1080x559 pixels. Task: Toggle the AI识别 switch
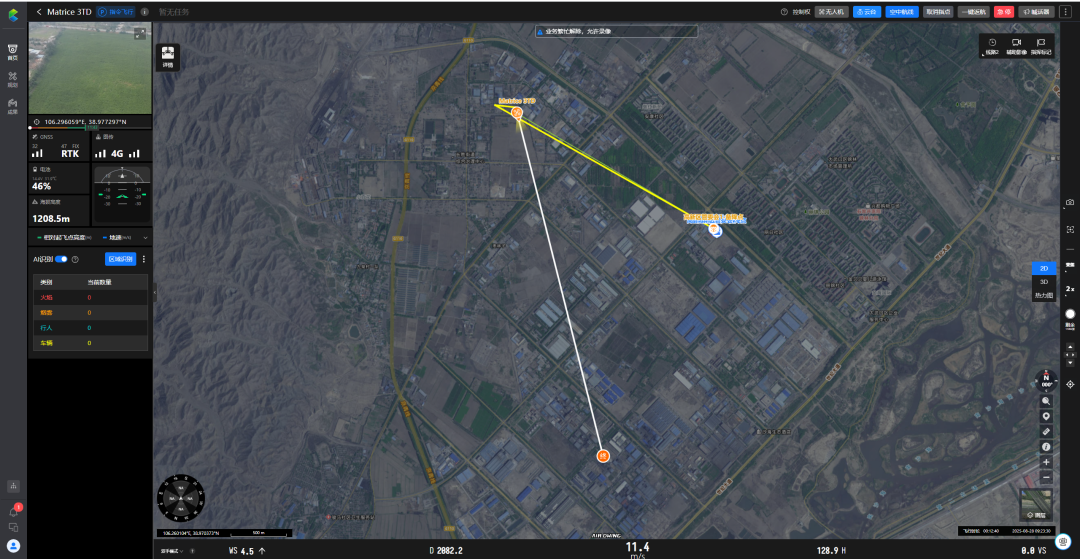point(61,260)
